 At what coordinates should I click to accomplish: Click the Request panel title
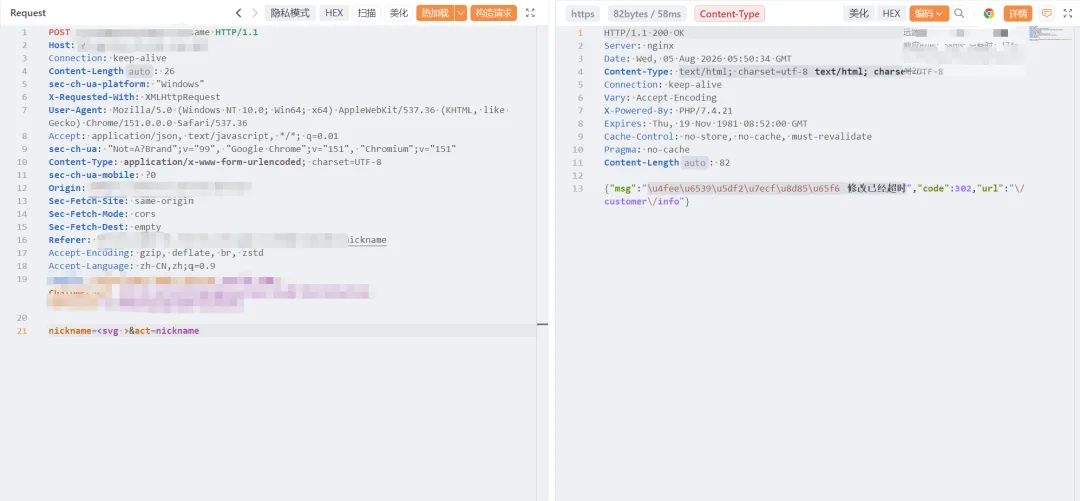28,13
